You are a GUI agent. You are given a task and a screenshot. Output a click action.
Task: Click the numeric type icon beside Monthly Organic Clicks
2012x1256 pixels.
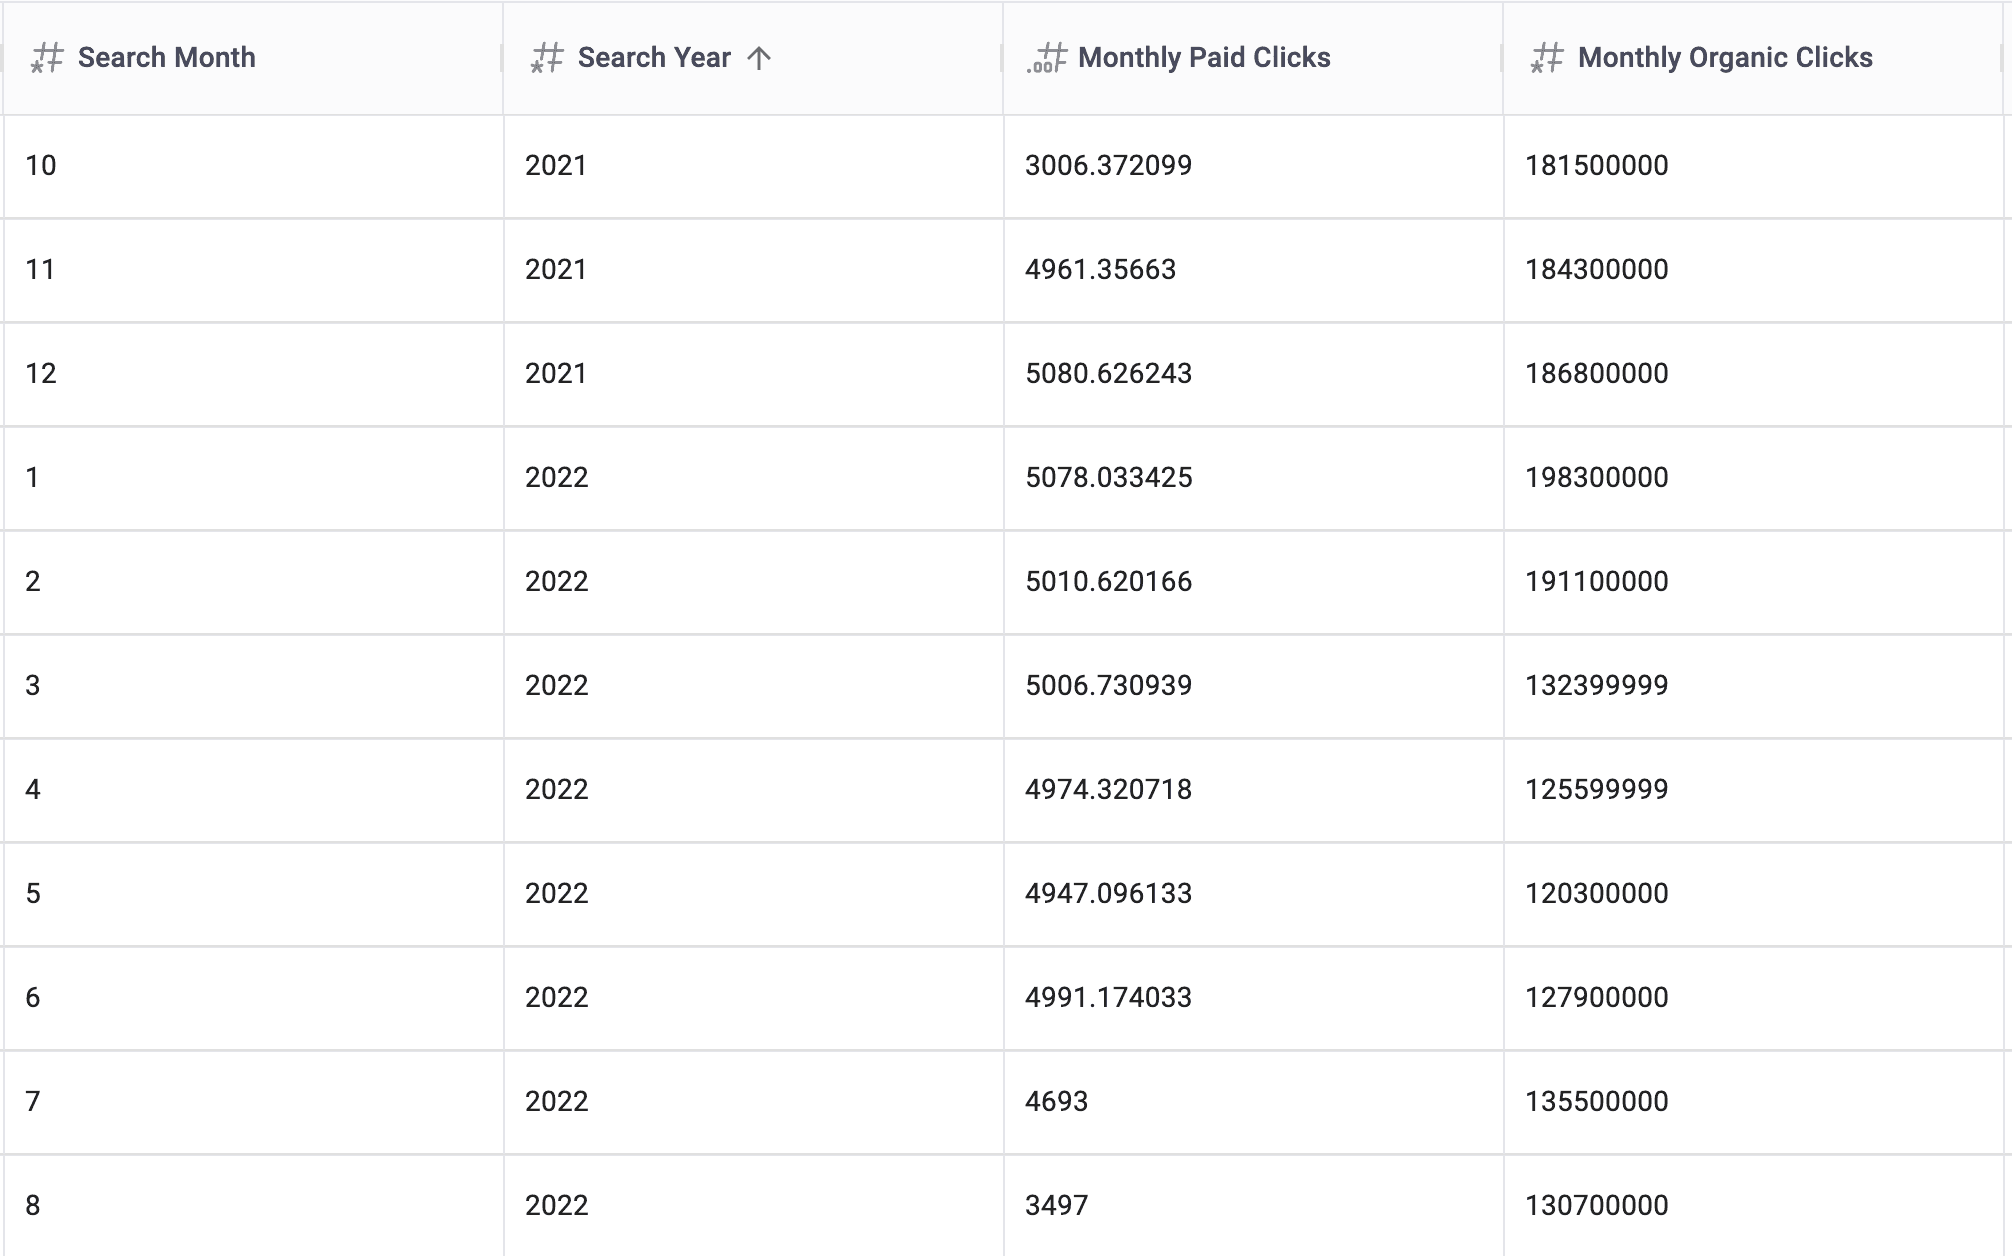tap(1545, 57)
